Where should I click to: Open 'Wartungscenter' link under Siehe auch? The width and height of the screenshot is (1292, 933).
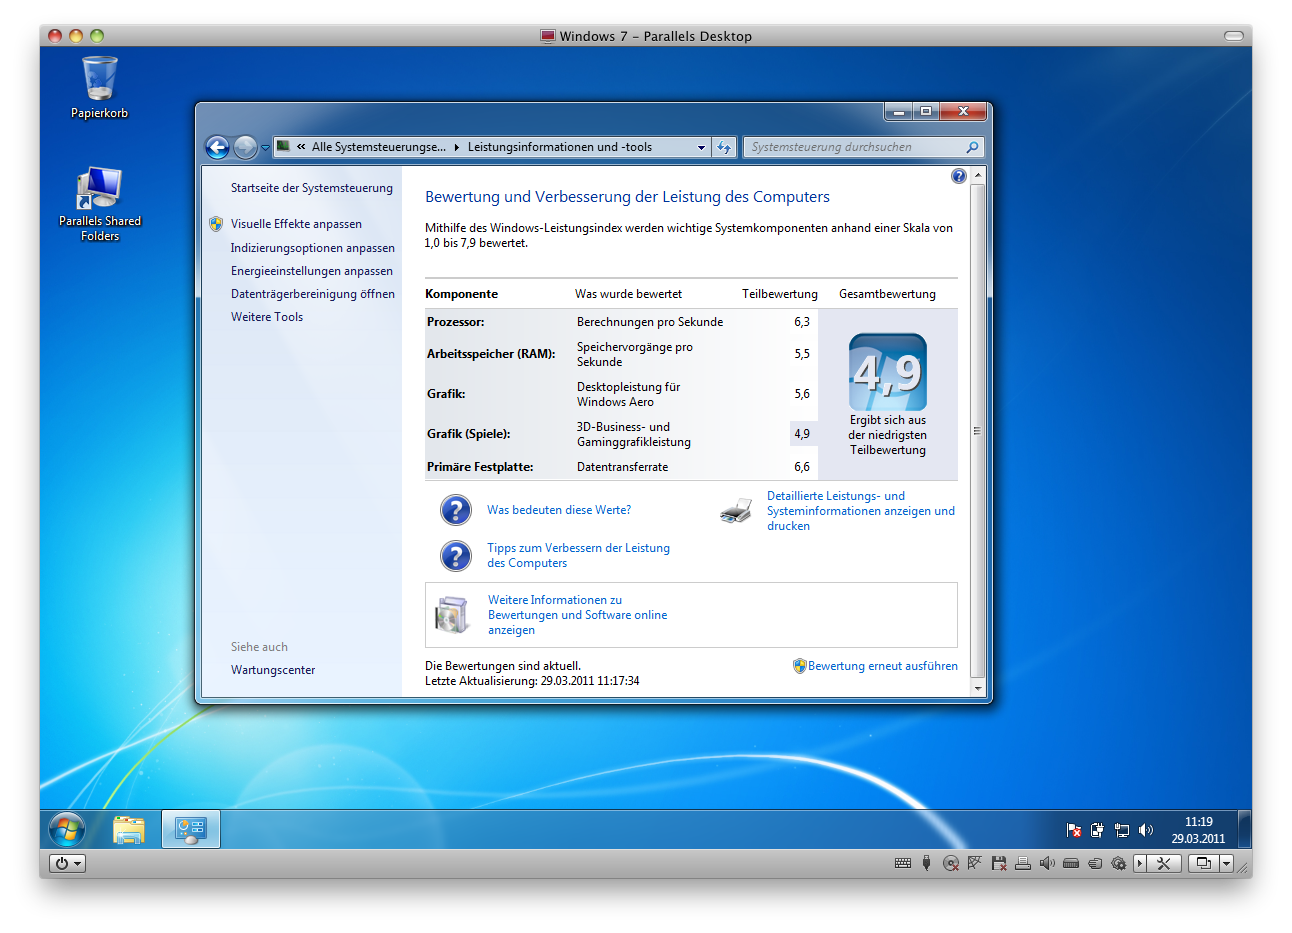pos(273,670)
